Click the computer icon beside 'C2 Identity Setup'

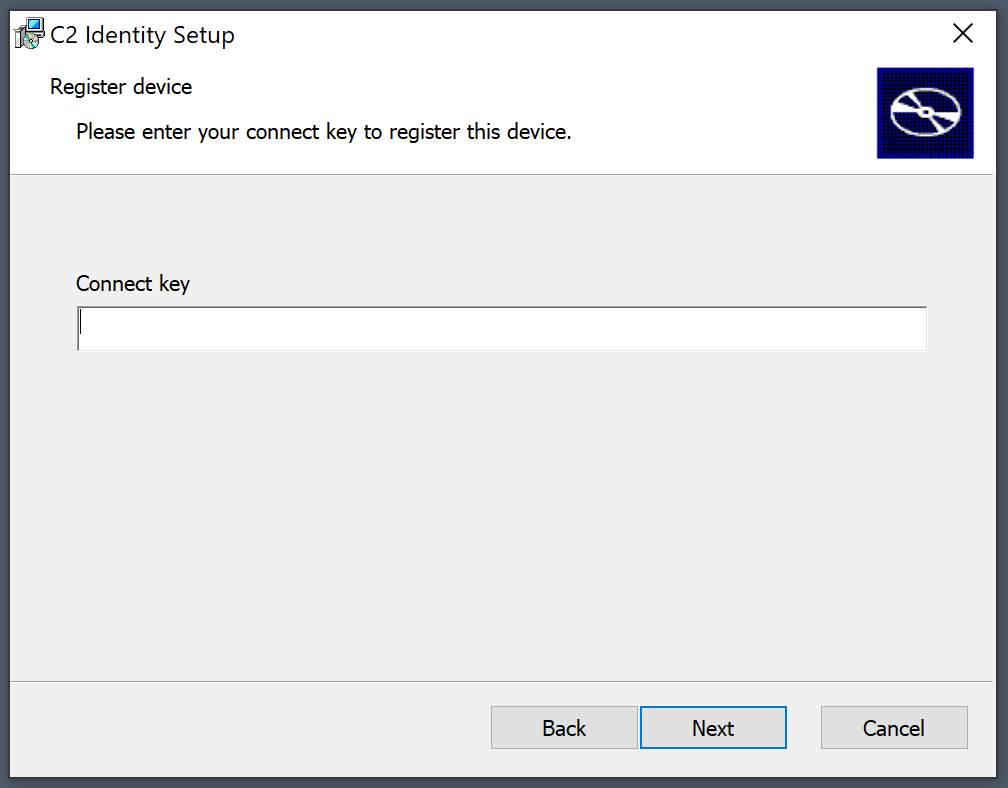[x=28, y=32]
